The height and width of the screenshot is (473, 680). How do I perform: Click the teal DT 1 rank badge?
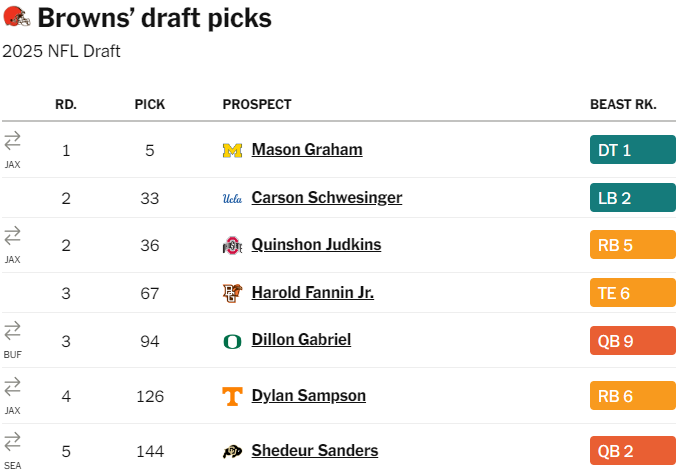pyautogui.click(x=632, y=150)
